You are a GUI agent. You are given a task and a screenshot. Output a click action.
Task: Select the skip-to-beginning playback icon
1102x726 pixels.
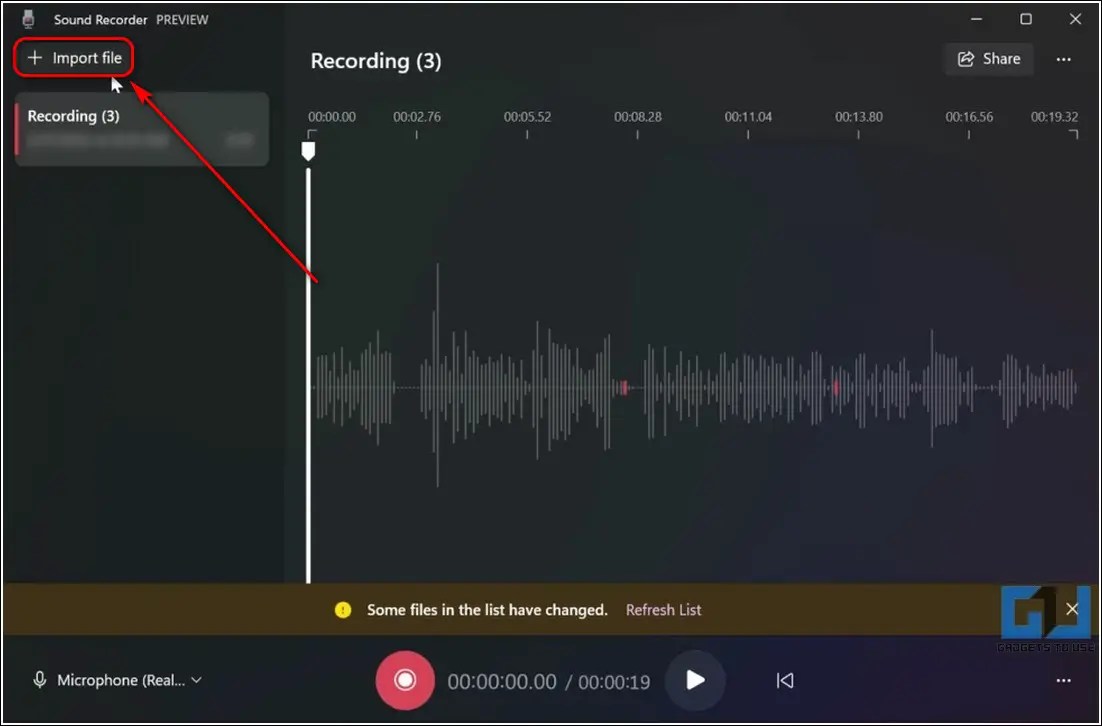click(x=785, y=680)
